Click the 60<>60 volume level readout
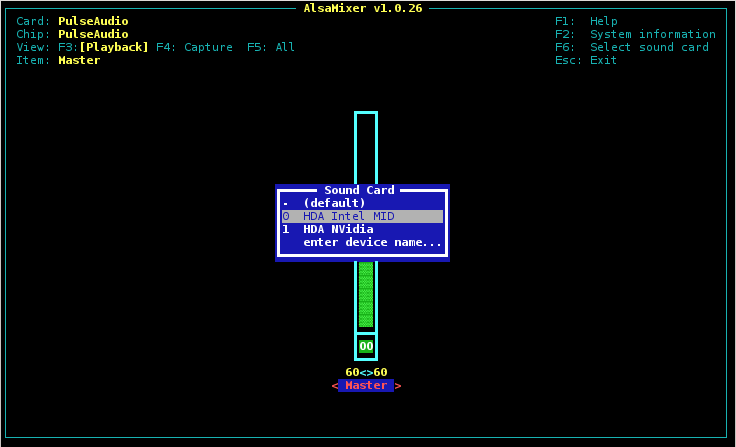This screenshot has width=736, height=447. tap(366, 372)
